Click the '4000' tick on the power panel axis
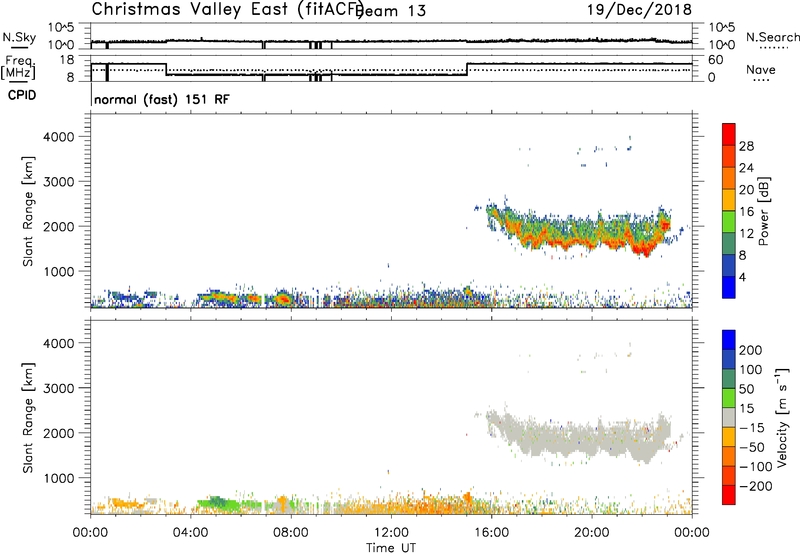Screen dimensions: 800x554 click(x=59, y=137)
